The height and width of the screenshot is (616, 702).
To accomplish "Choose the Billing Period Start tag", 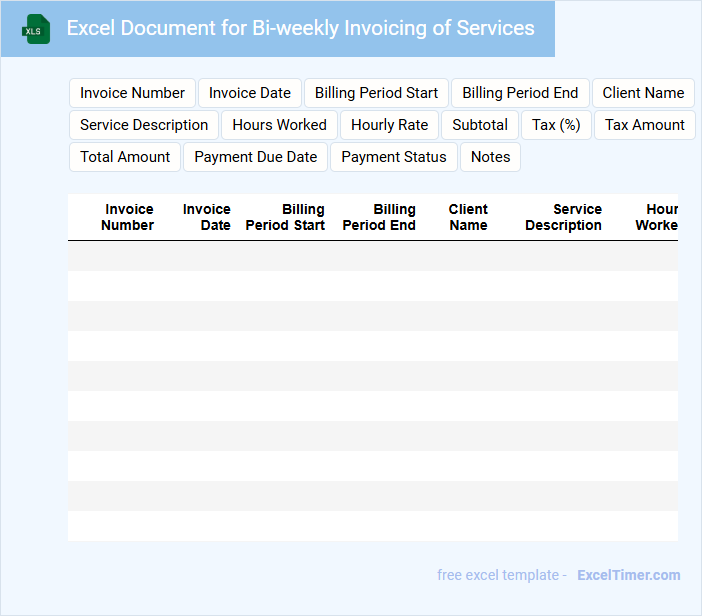I will (376, 93).
